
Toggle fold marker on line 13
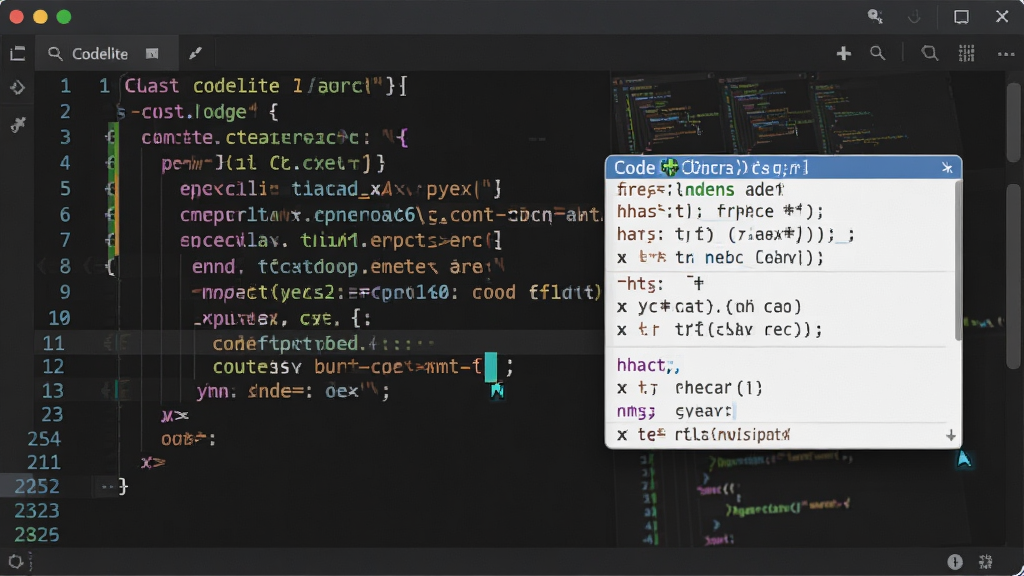click(x=116, y=391)
